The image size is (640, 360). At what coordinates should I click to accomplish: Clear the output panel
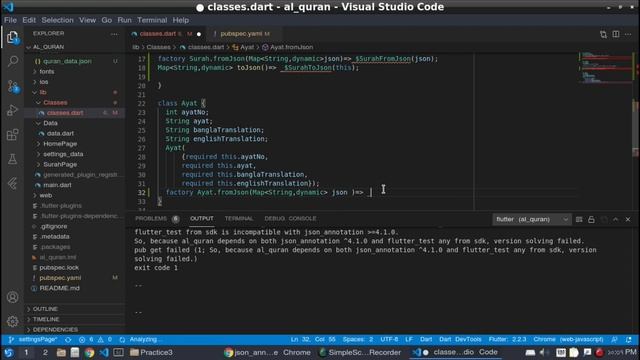click(579, 220)
